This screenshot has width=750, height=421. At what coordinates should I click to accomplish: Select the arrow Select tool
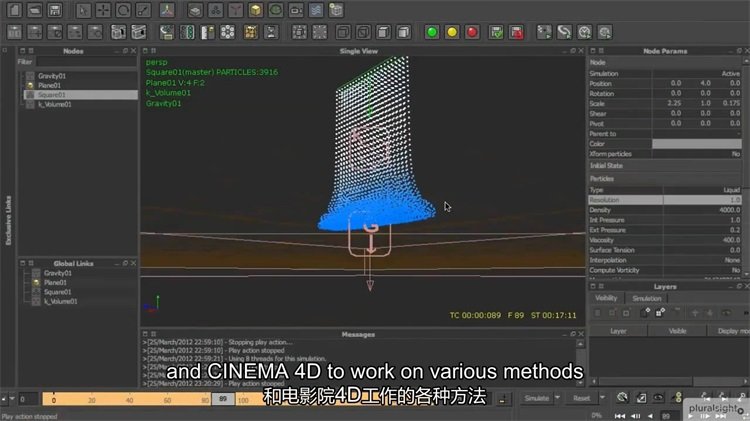click(83, 10)
